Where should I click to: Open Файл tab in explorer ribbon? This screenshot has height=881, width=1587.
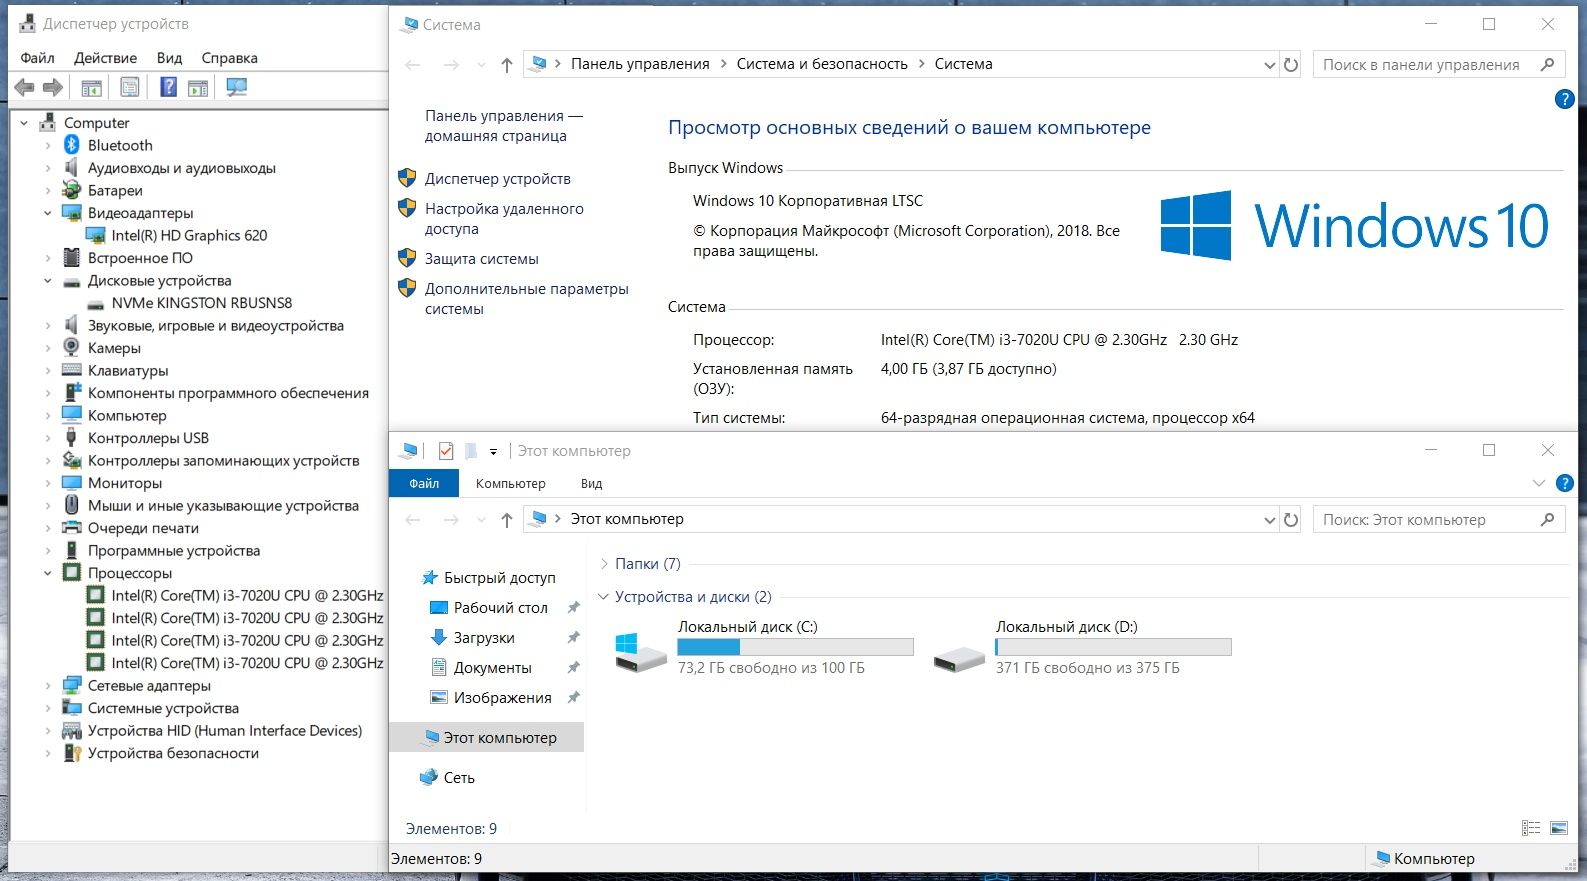(x=424, y=483)
